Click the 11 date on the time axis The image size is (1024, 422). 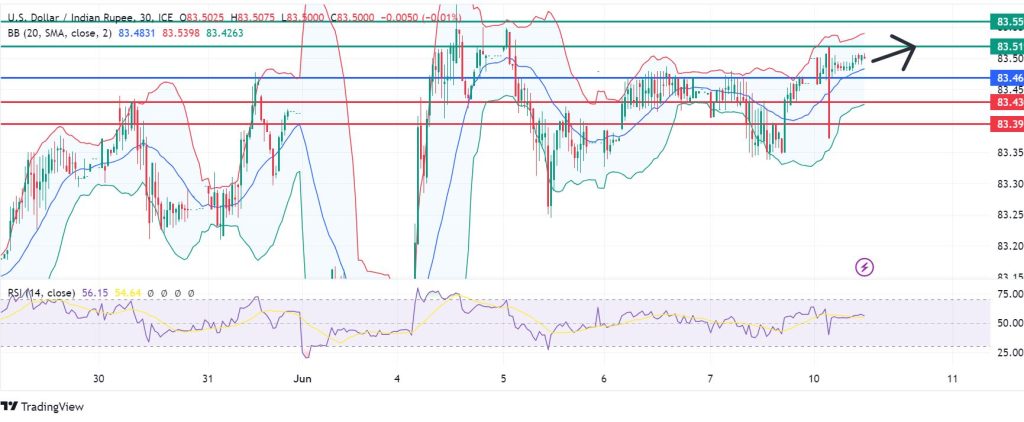pyautogui.click(x=952, y=378)
